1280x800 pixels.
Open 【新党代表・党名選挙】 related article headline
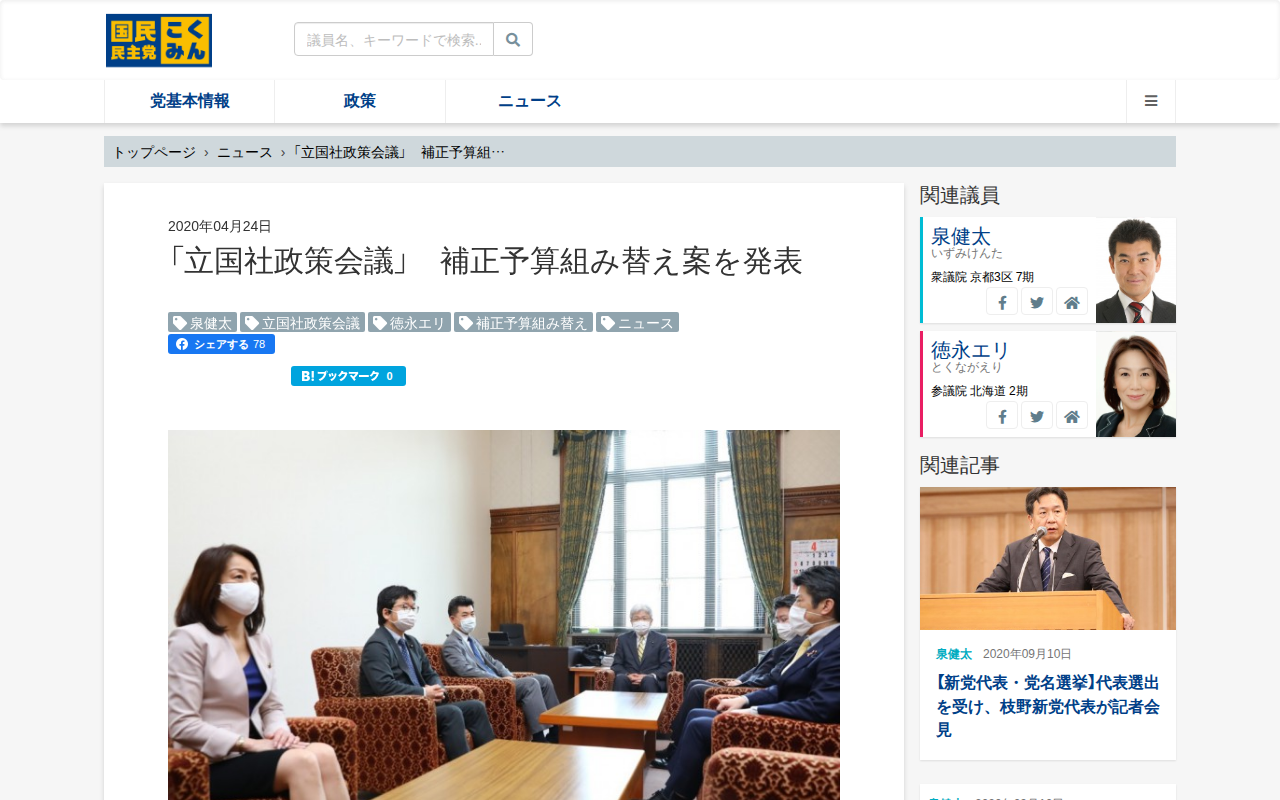1048,706
